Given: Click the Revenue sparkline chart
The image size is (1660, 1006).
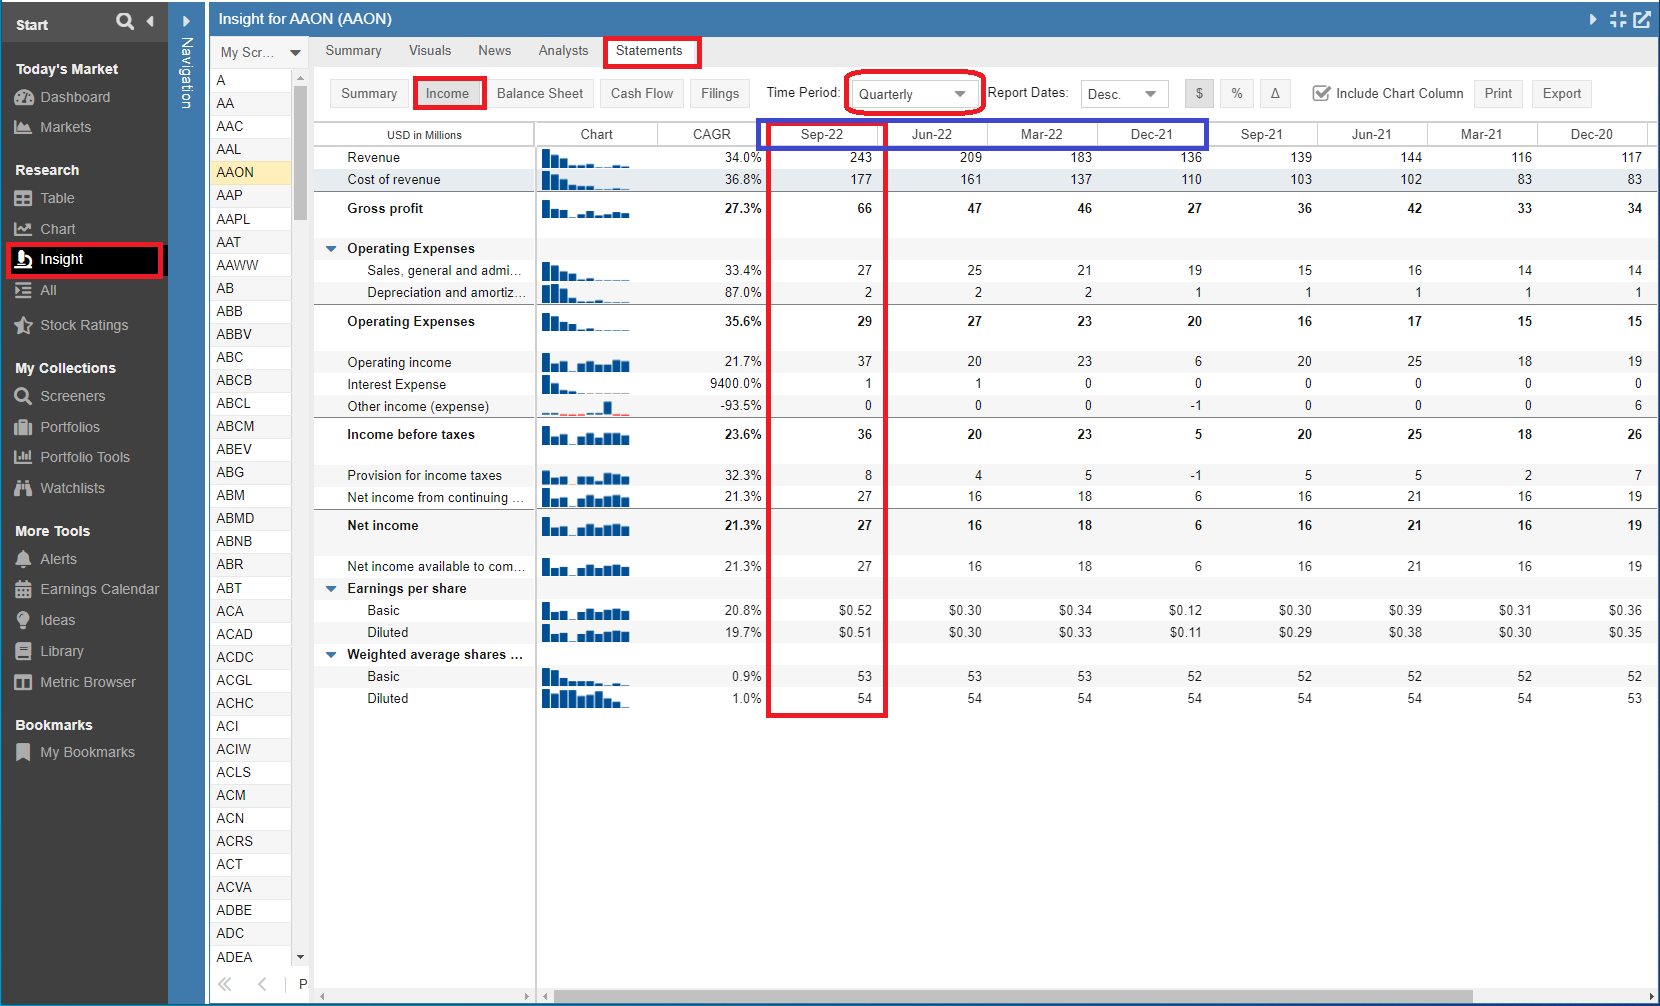Looking at the screenshot, I should point(586,158).
